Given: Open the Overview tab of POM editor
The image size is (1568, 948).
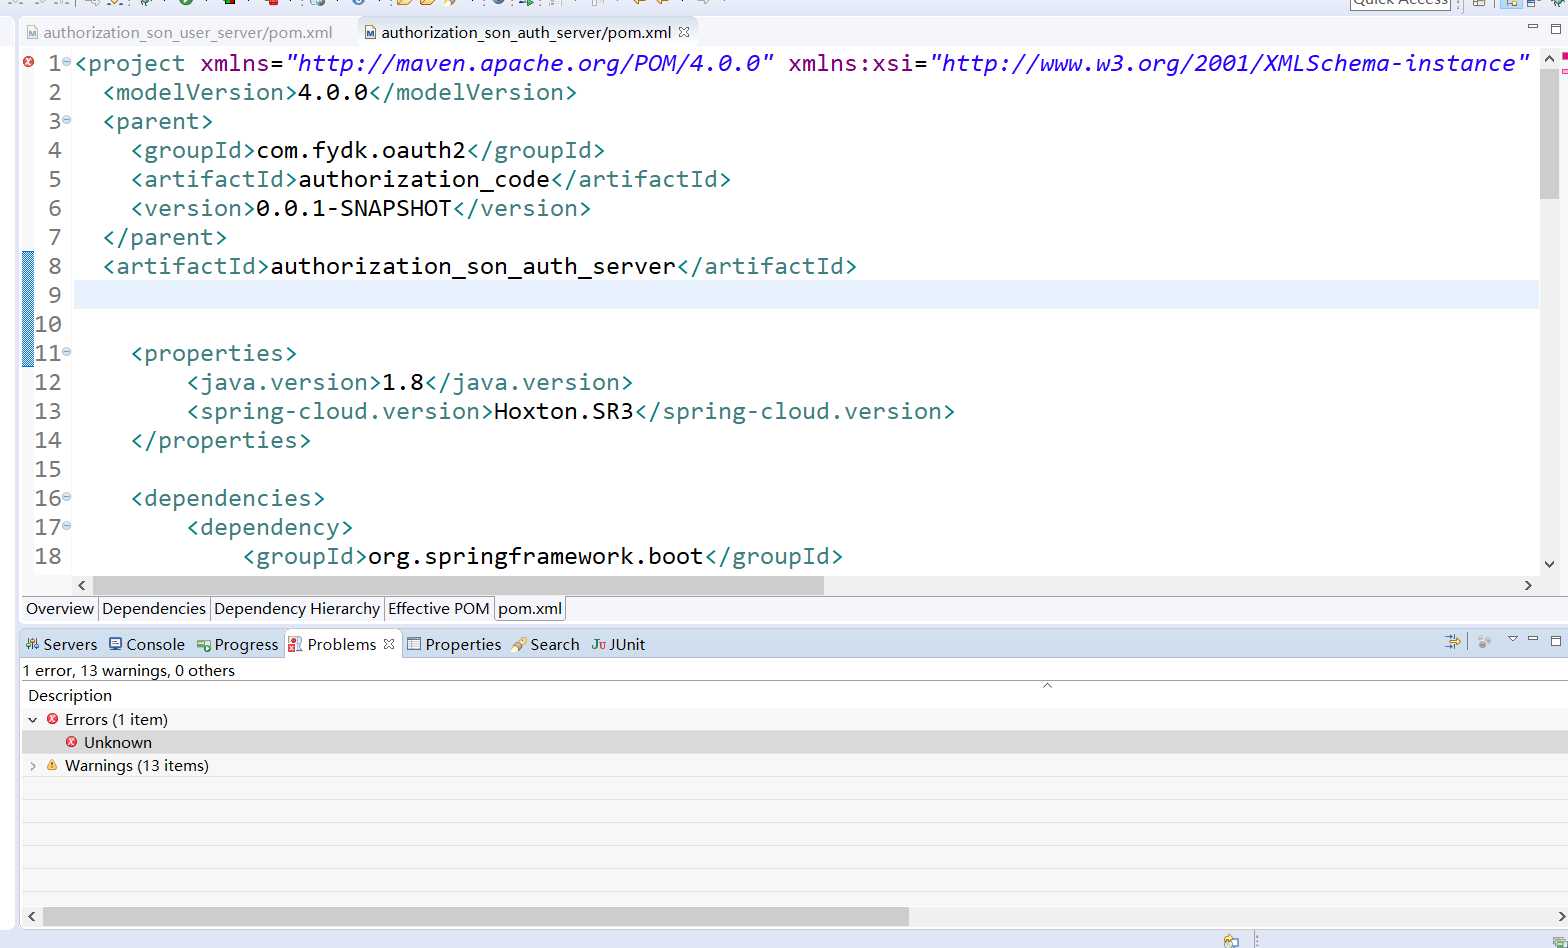Looking at the screenshot, I should point(59,609).
